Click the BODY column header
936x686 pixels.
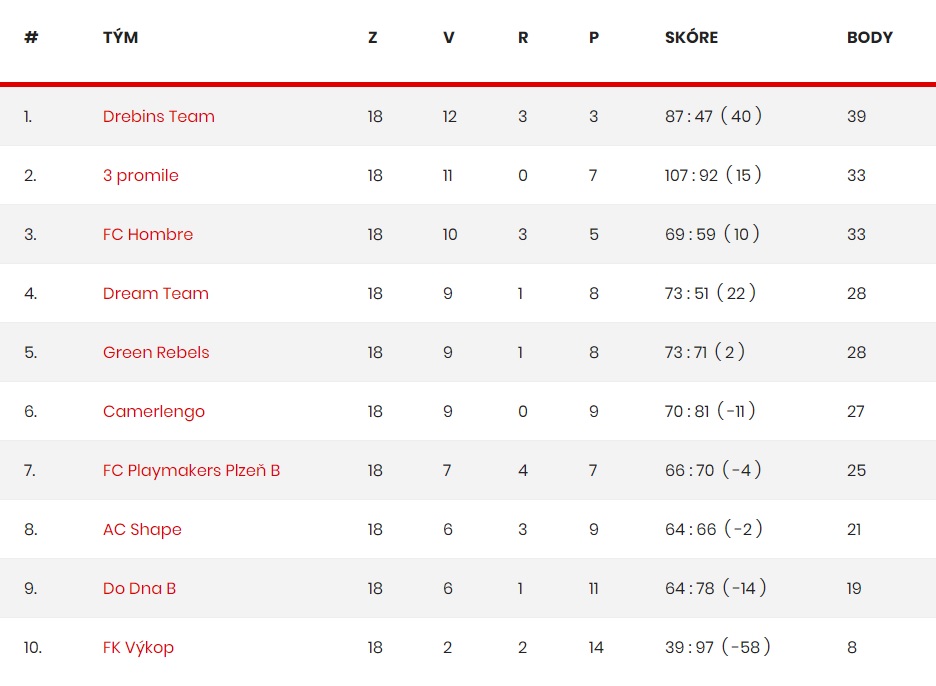(869, 38)
